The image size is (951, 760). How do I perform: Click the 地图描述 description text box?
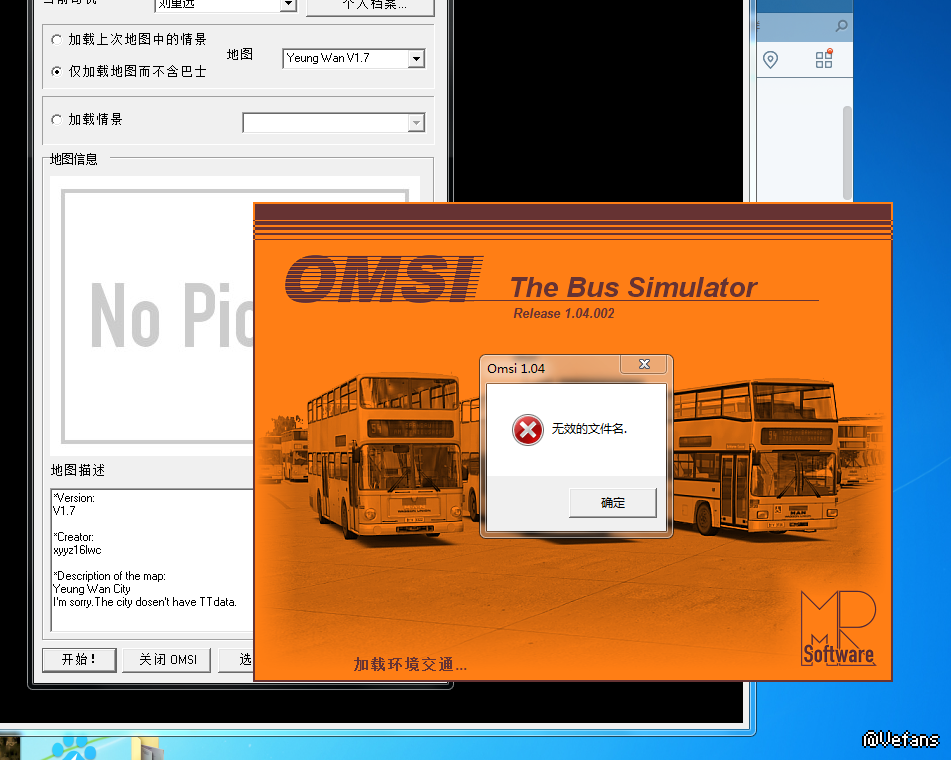(x=152, y=560)
